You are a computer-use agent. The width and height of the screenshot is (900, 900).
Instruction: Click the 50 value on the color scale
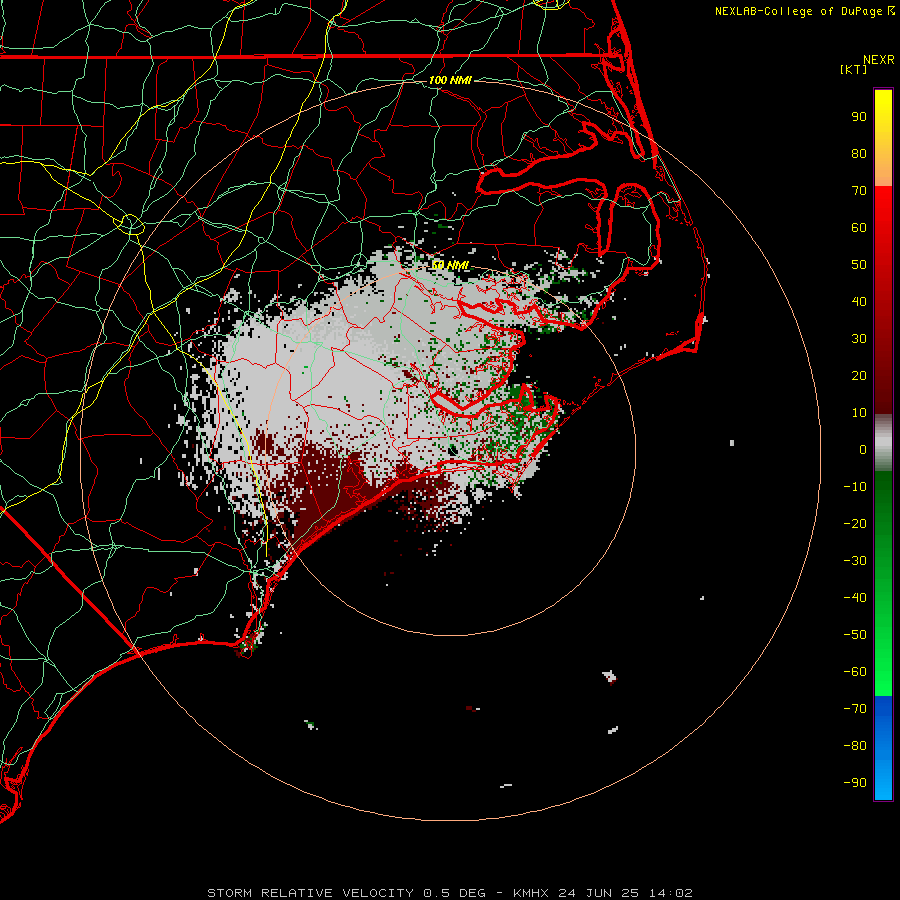coord(859,265)
